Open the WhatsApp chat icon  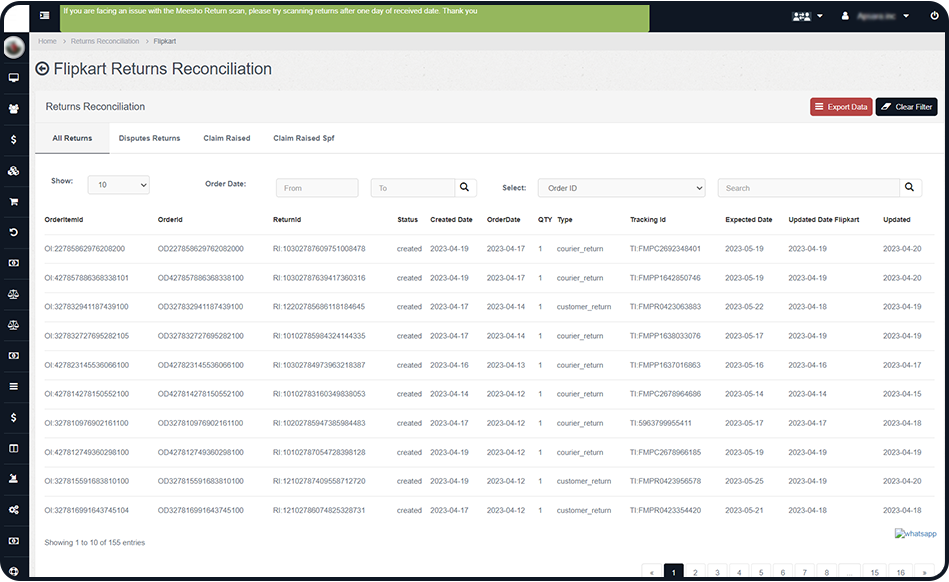click(x=916, y=534)
